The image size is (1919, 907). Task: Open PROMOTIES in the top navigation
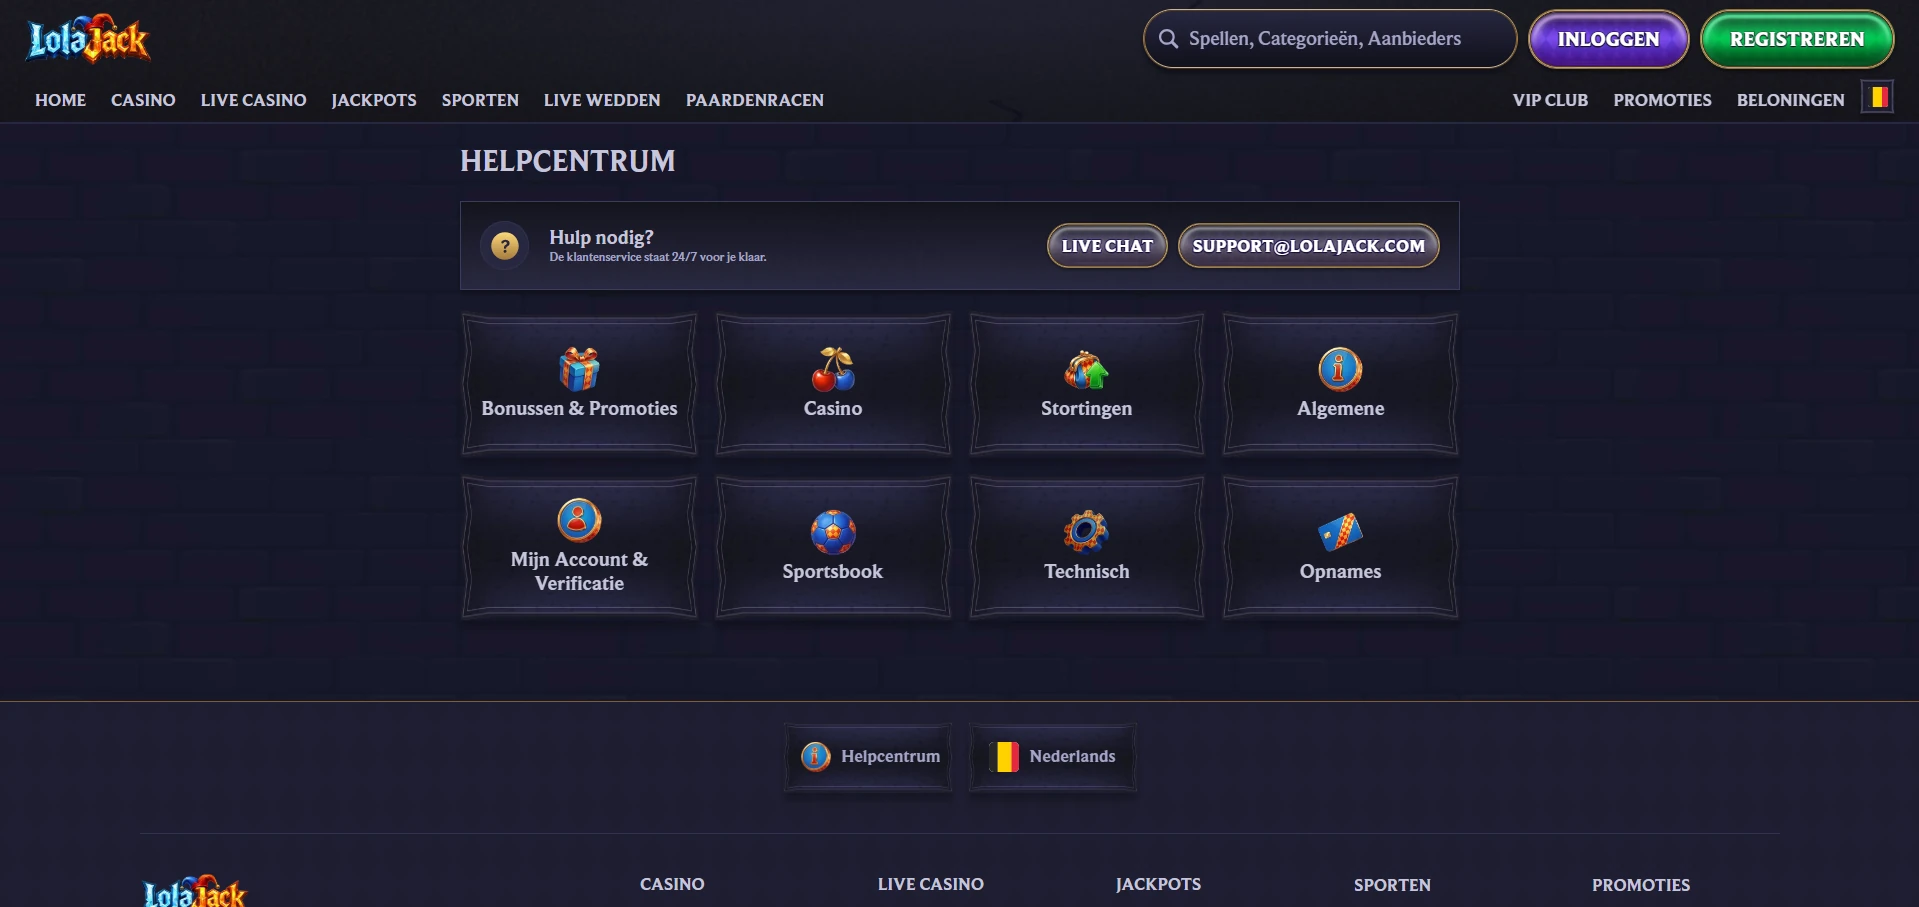(x=1662, y=100)
